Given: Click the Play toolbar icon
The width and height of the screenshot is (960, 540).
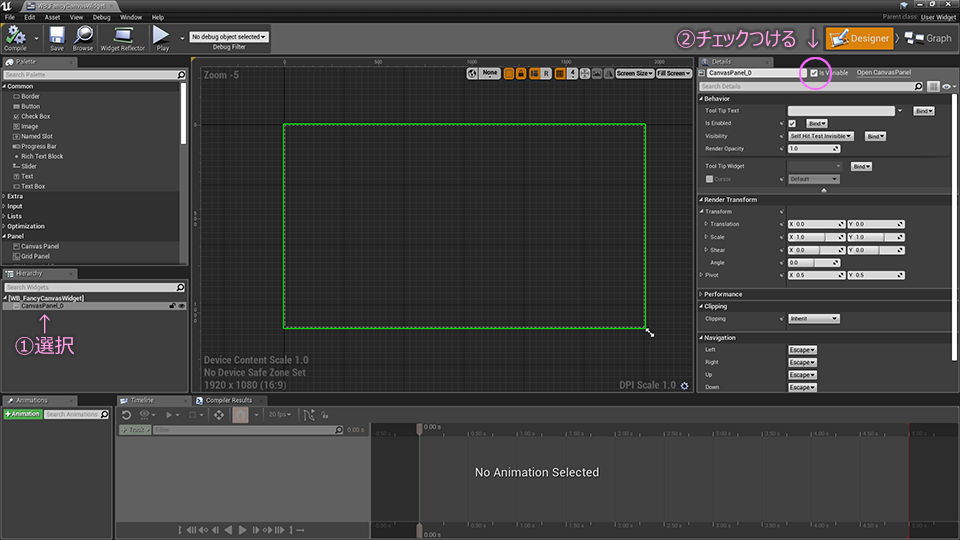Looking at the screenshot, I should 162,39.
